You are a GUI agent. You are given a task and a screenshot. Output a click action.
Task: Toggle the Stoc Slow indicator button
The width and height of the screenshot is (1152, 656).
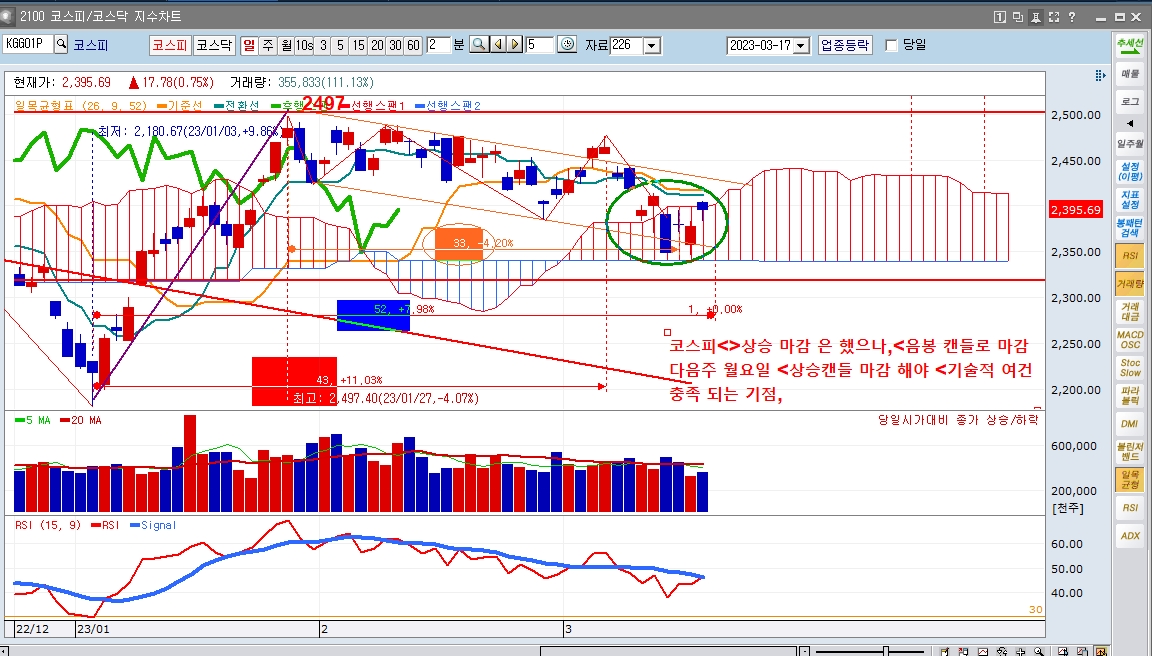click(1130, 367)
